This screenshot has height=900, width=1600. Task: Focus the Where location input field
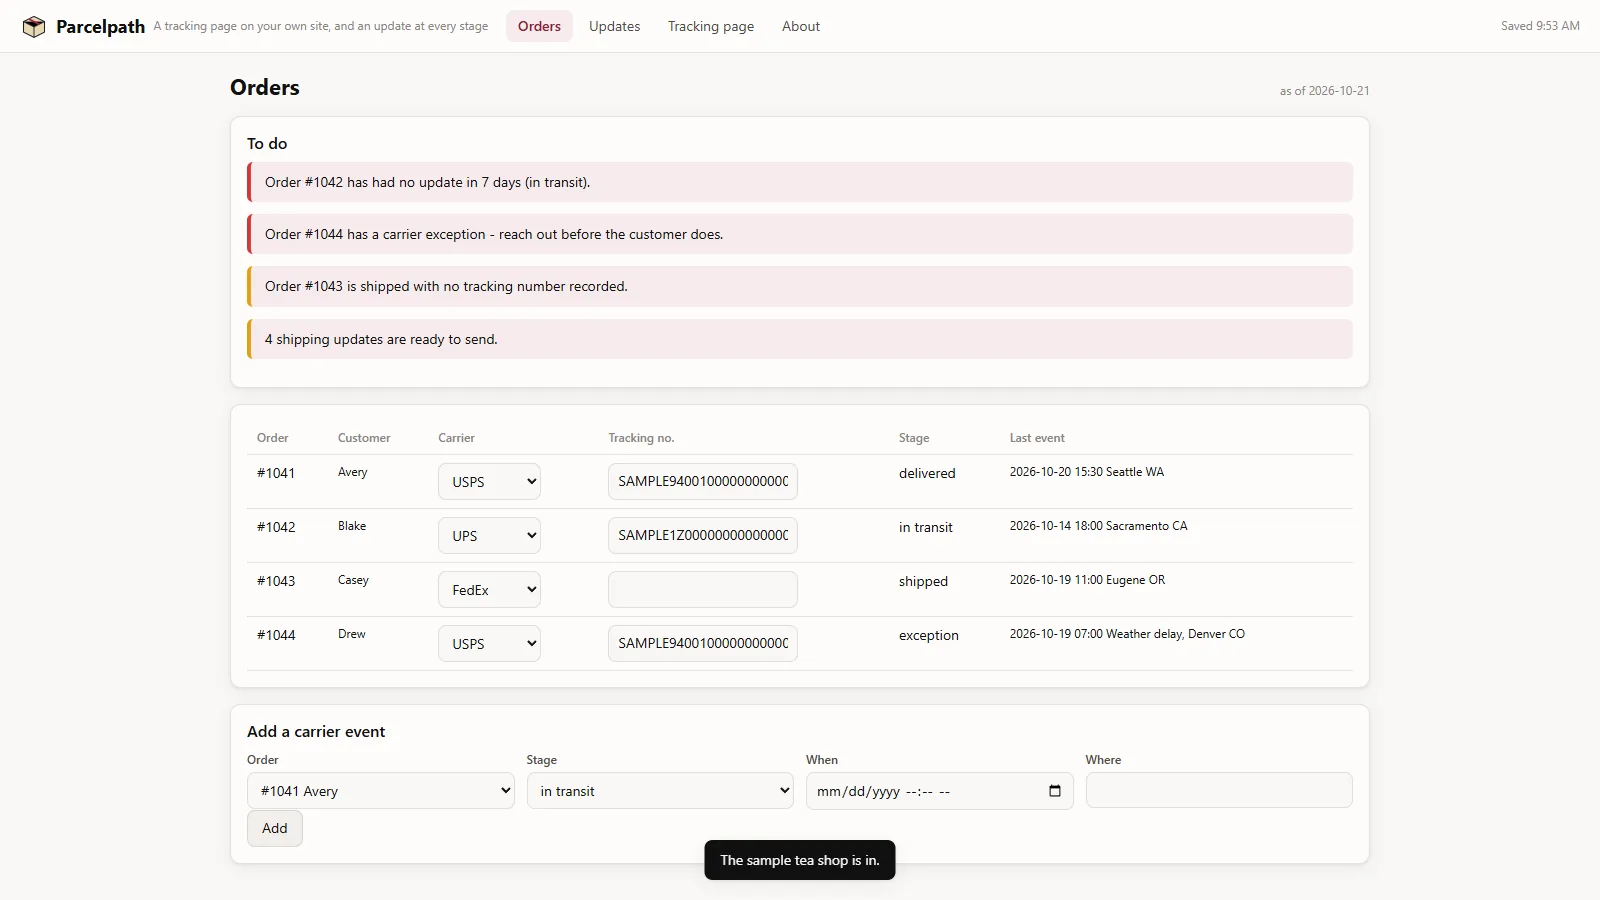click(1219, 790)
